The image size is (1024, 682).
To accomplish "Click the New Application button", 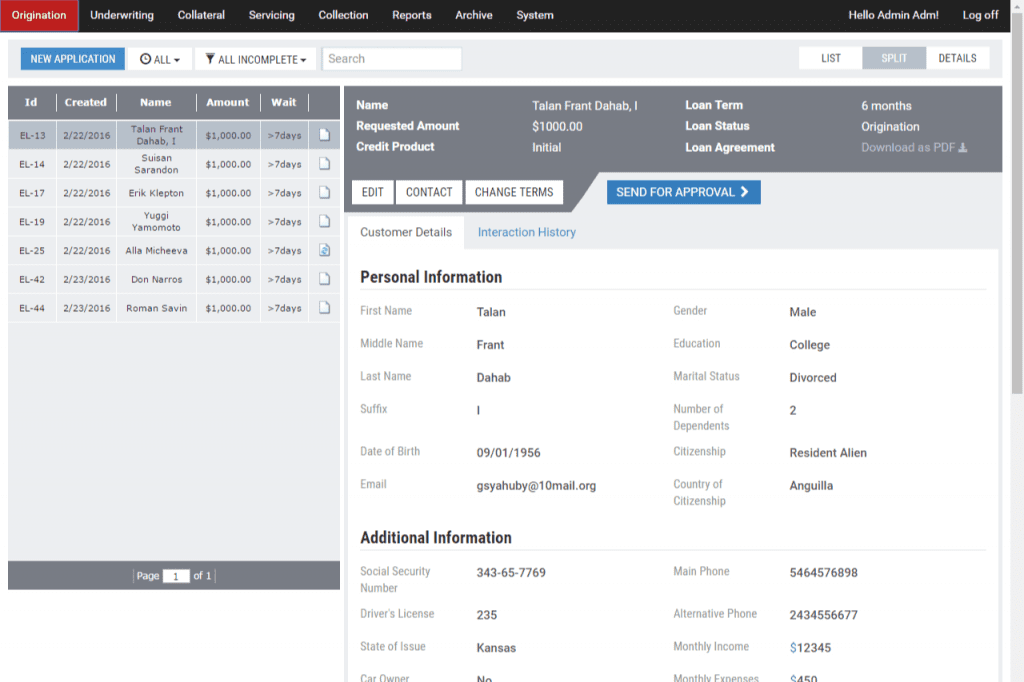I will pyautogui.click(x=73, y=59).
